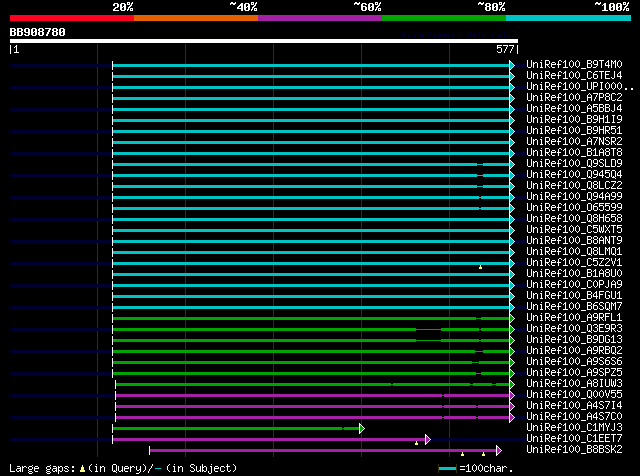This screenshot has width=640, height=476.
Task: Select the UniRef100_B8ANT9 label
Action: [574, 241]
